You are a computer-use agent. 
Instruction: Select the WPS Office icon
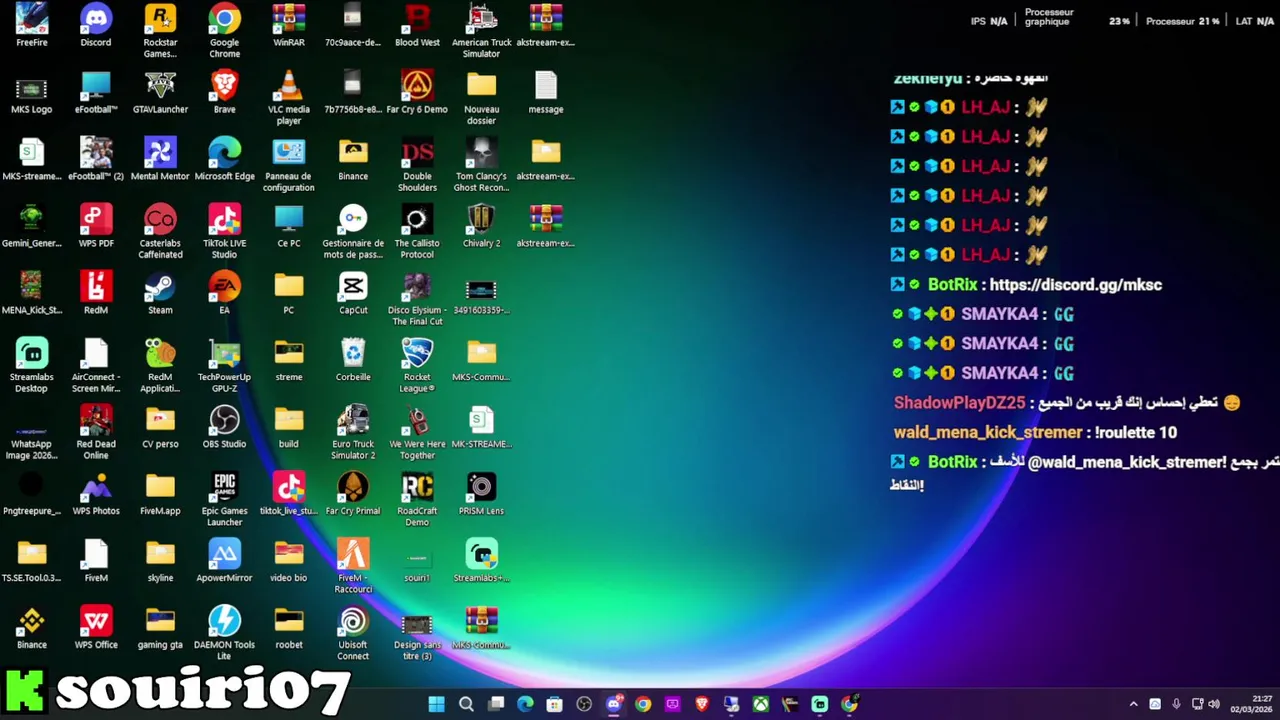point(96,628)
